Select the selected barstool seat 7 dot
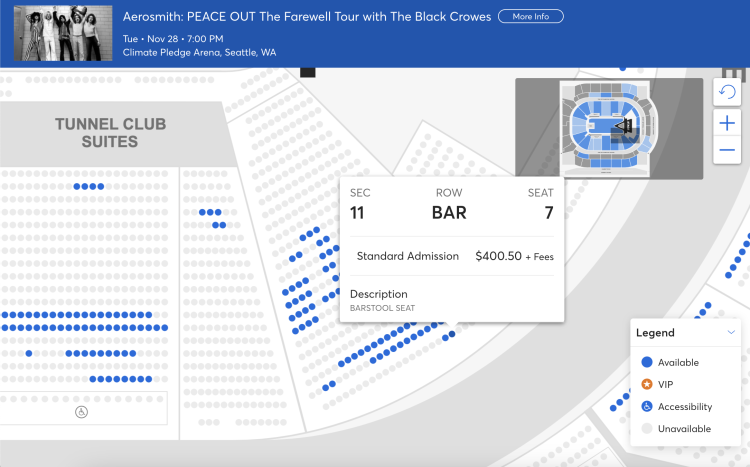750x467 pixels. (x=452, y=334)
